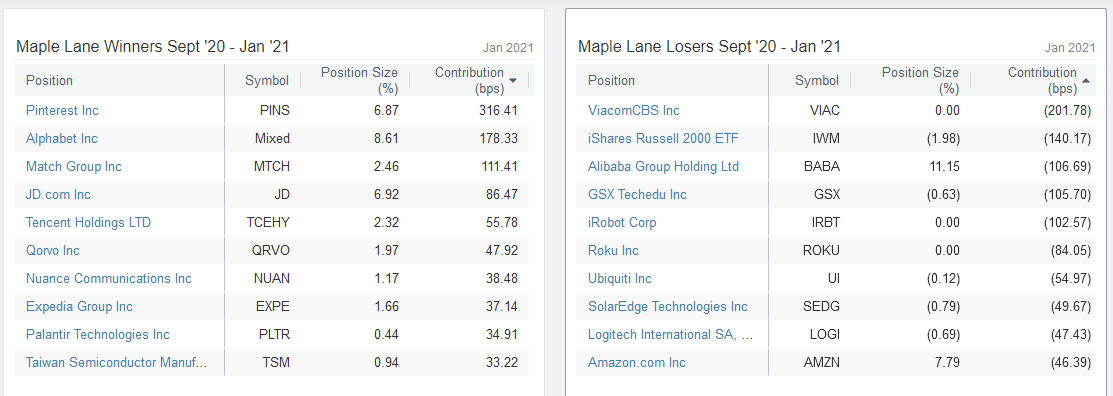This screenshot has width=1113, height=396.
Task: Sort Losers table by Symbol header
Action: tap(816, 80)
